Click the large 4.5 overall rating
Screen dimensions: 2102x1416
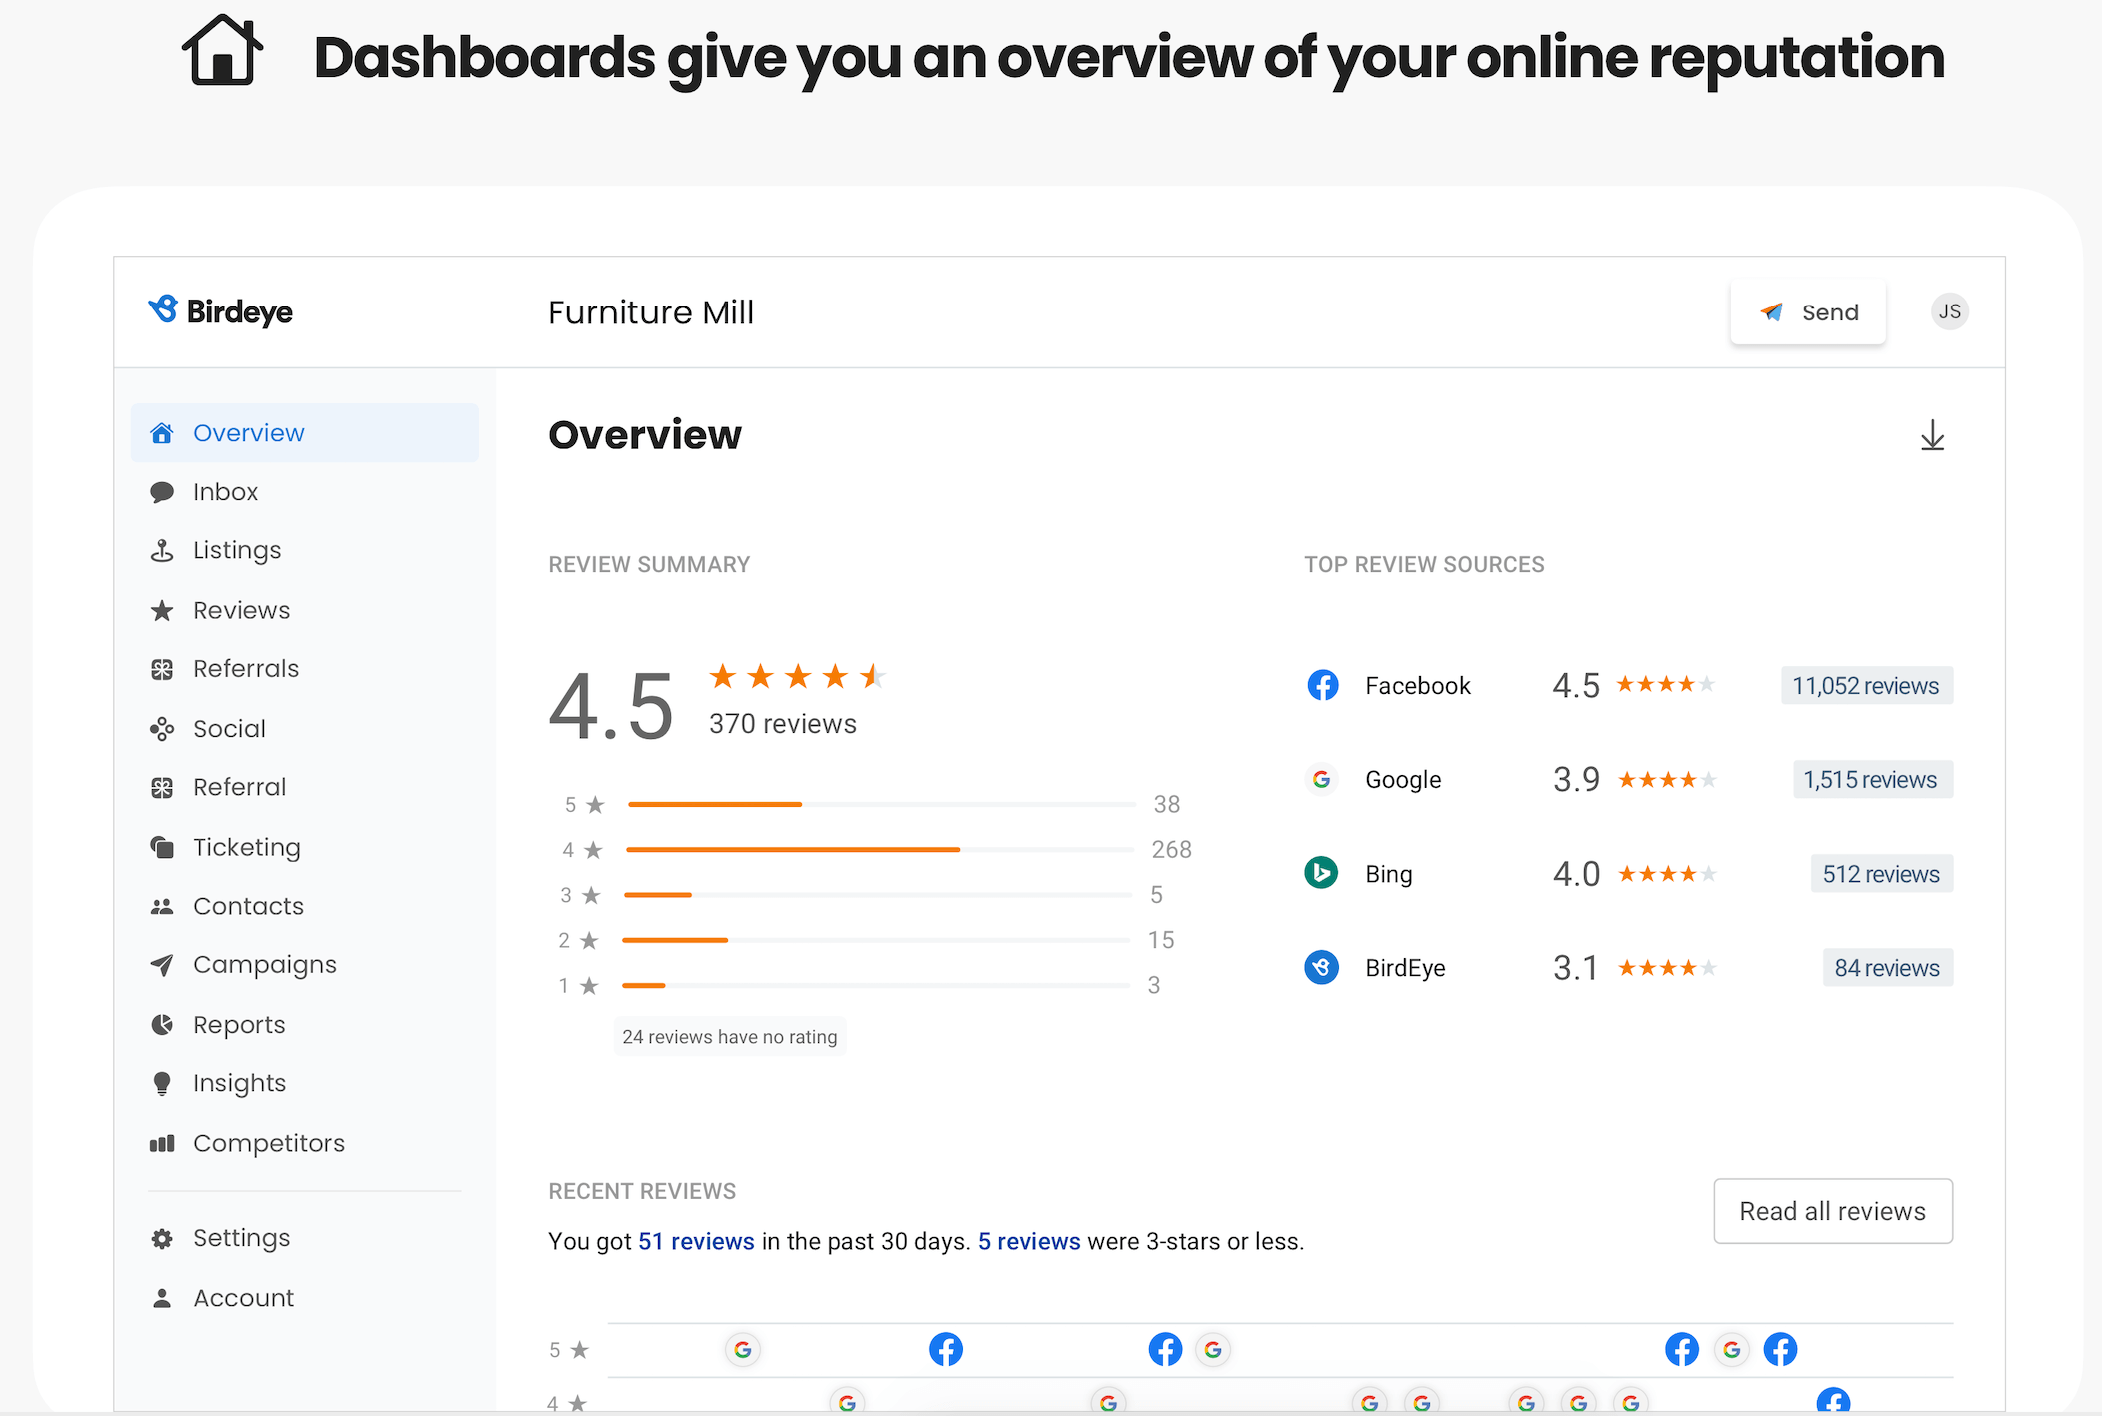pos(612,707)
